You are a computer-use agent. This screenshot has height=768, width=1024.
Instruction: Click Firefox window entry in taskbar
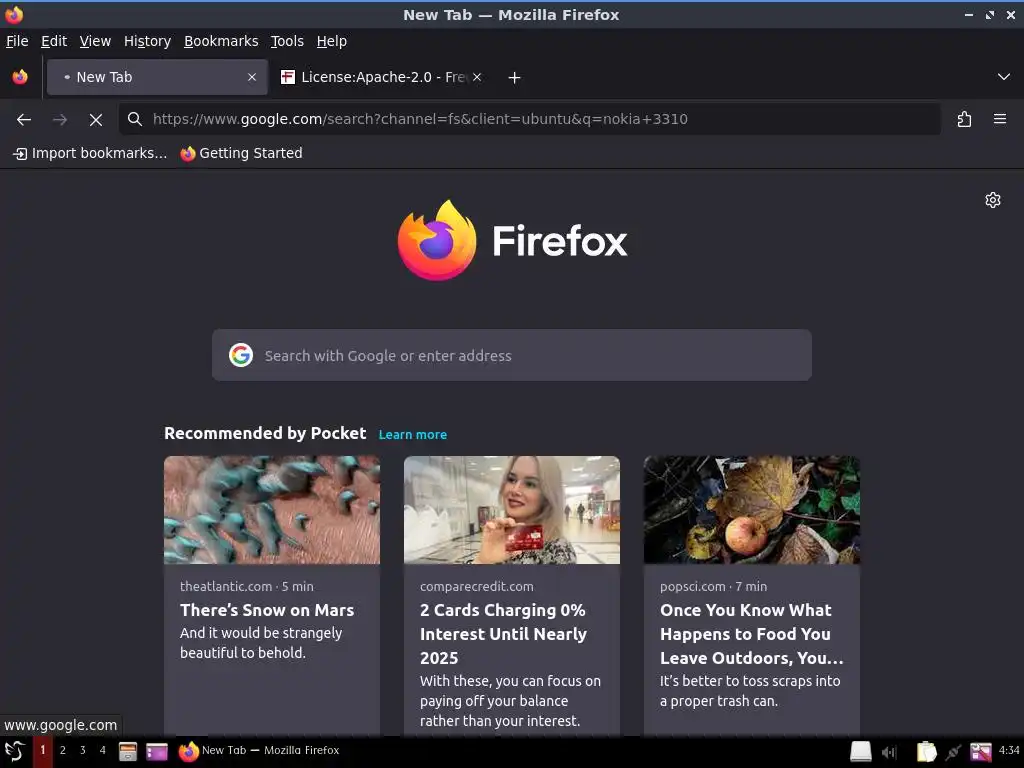coord(259,751)
